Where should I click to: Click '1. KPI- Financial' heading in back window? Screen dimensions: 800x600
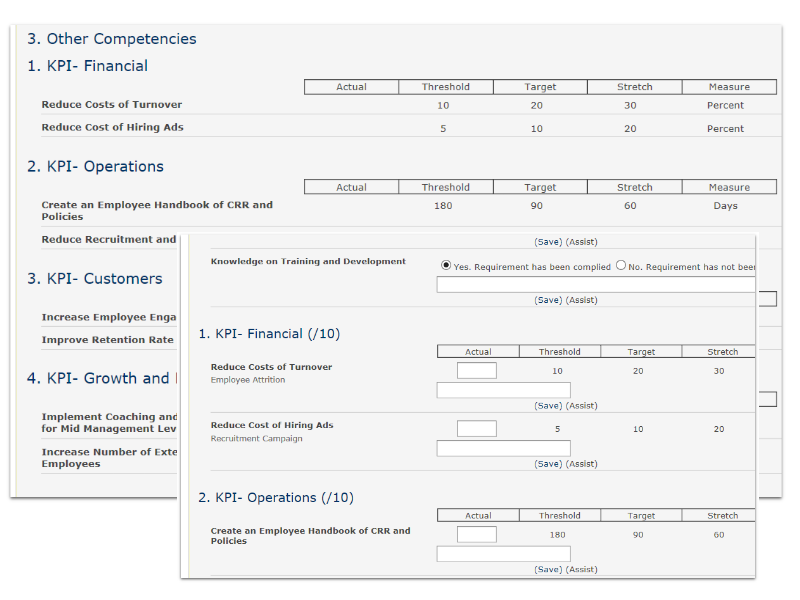point(87,66)
